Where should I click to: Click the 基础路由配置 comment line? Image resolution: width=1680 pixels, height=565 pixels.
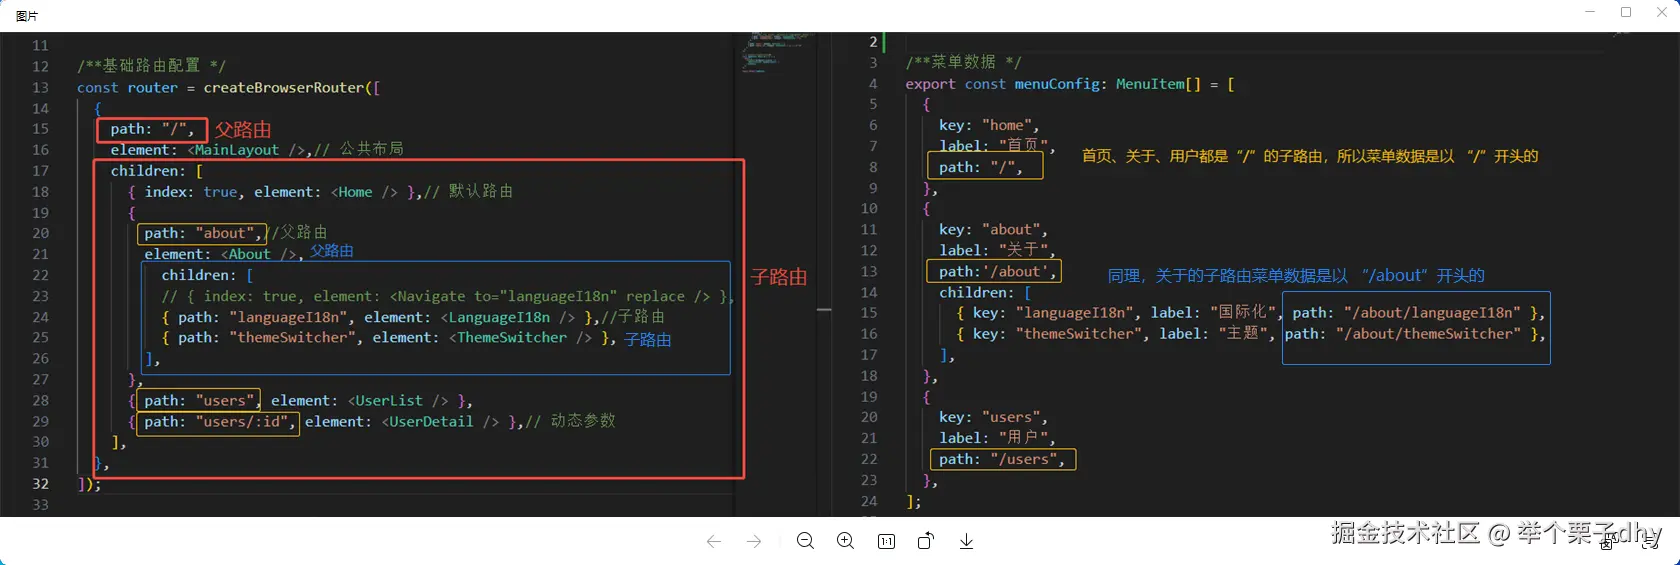point(152,66)
